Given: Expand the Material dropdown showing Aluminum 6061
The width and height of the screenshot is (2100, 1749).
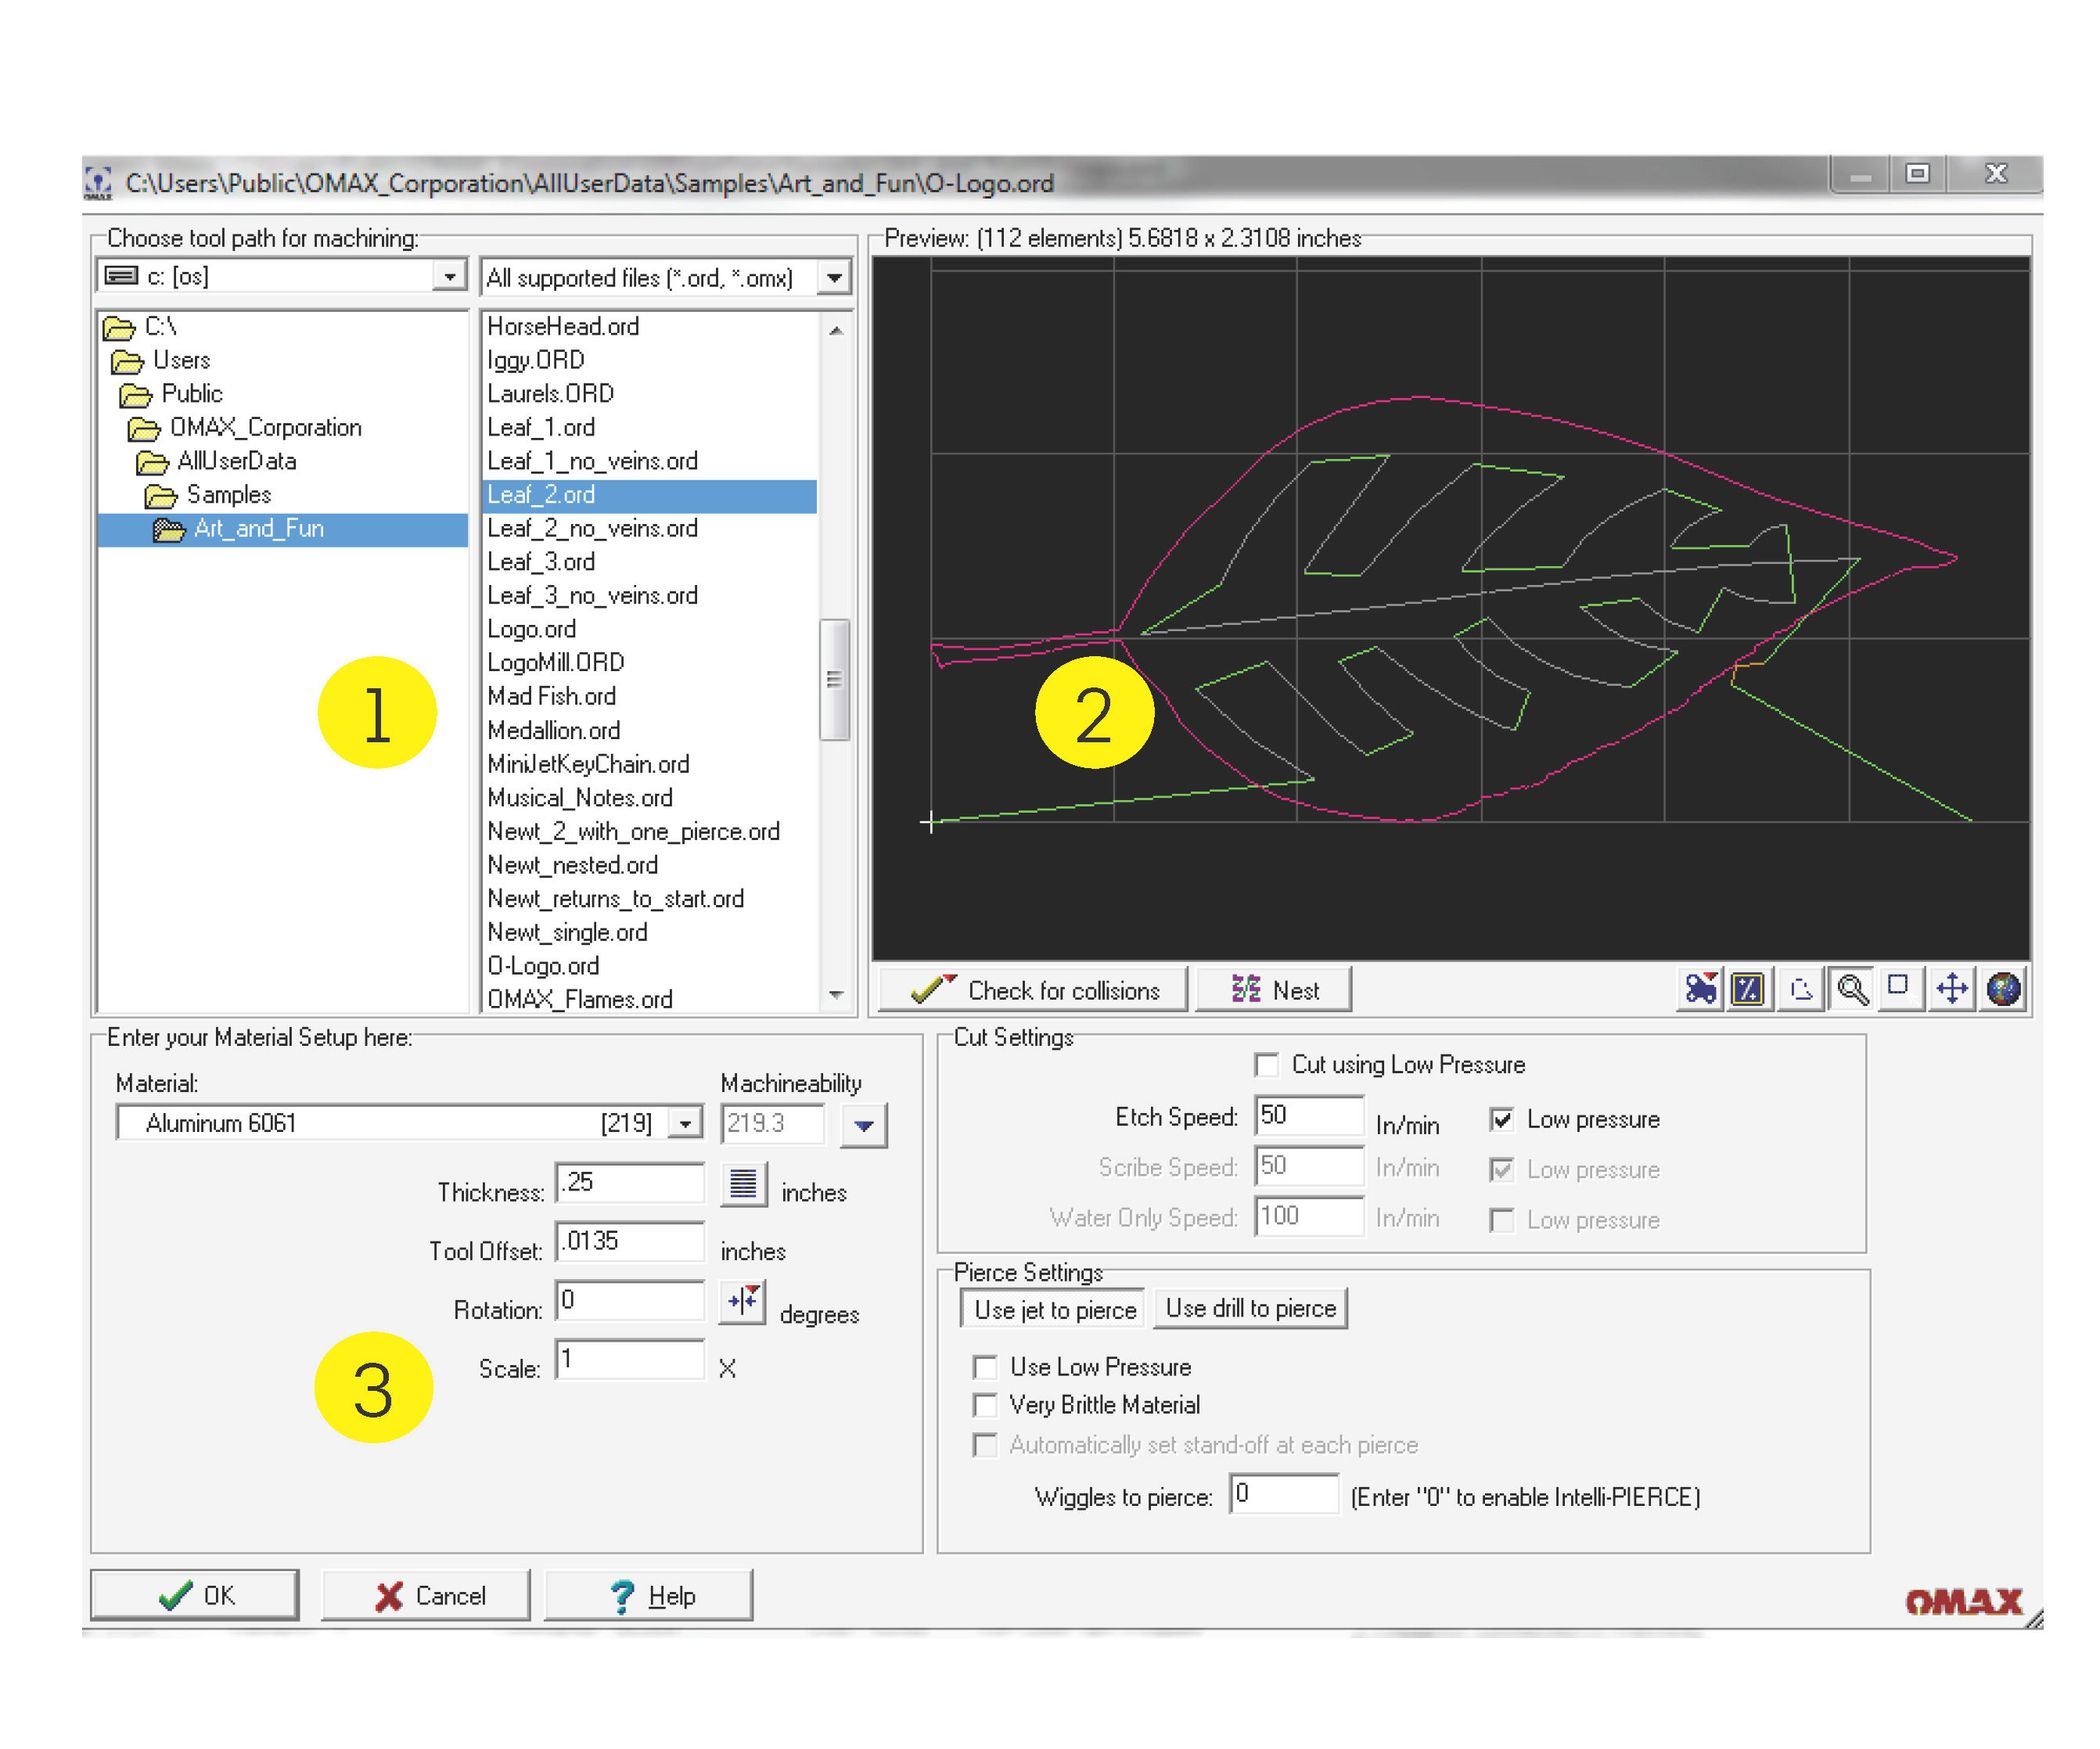Looking at the screenshot, I should pos(684,1123).
